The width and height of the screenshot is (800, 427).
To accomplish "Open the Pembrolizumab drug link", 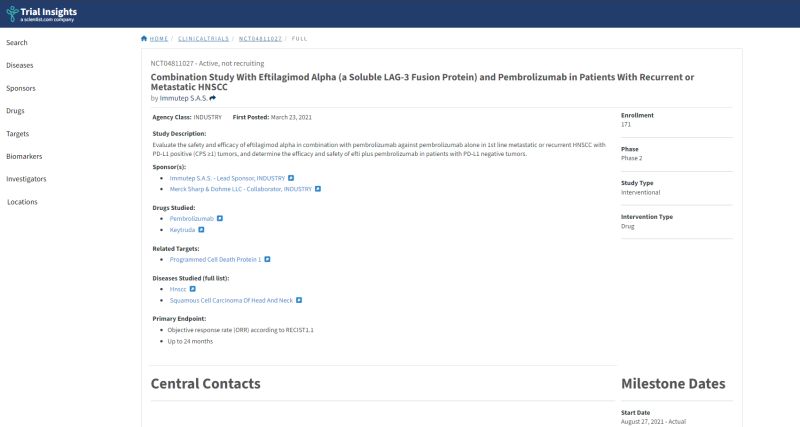I will tap(191, 217).
